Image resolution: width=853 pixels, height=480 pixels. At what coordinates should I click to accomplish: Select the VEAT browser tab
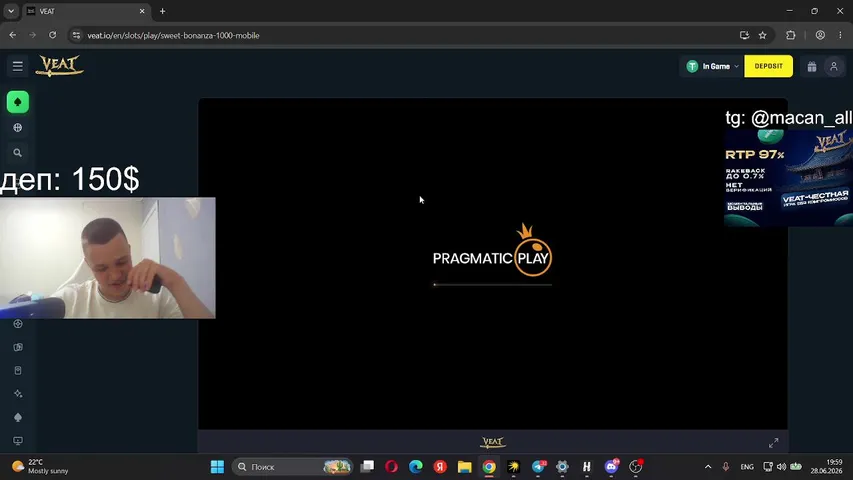[86, 11]
